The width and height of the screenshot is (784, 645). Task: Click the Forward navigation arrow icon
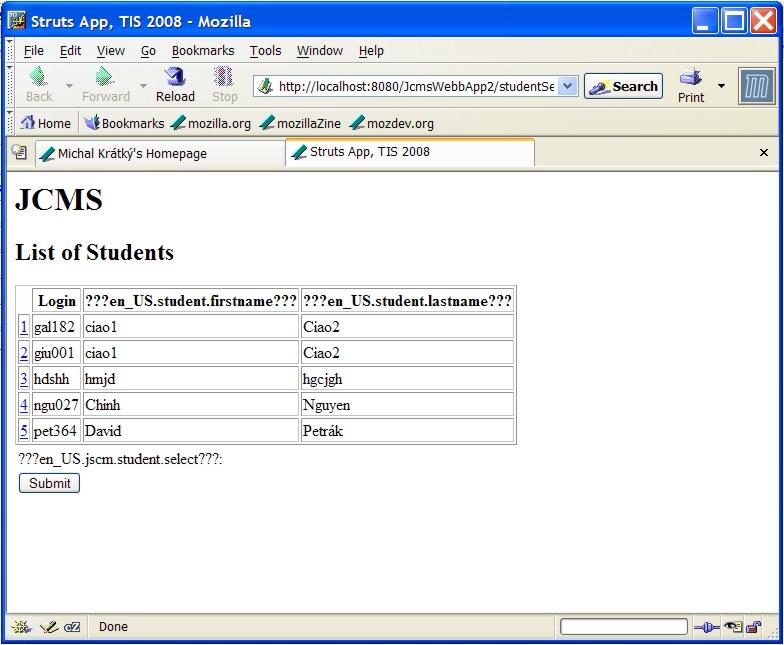tap(104, 76)
